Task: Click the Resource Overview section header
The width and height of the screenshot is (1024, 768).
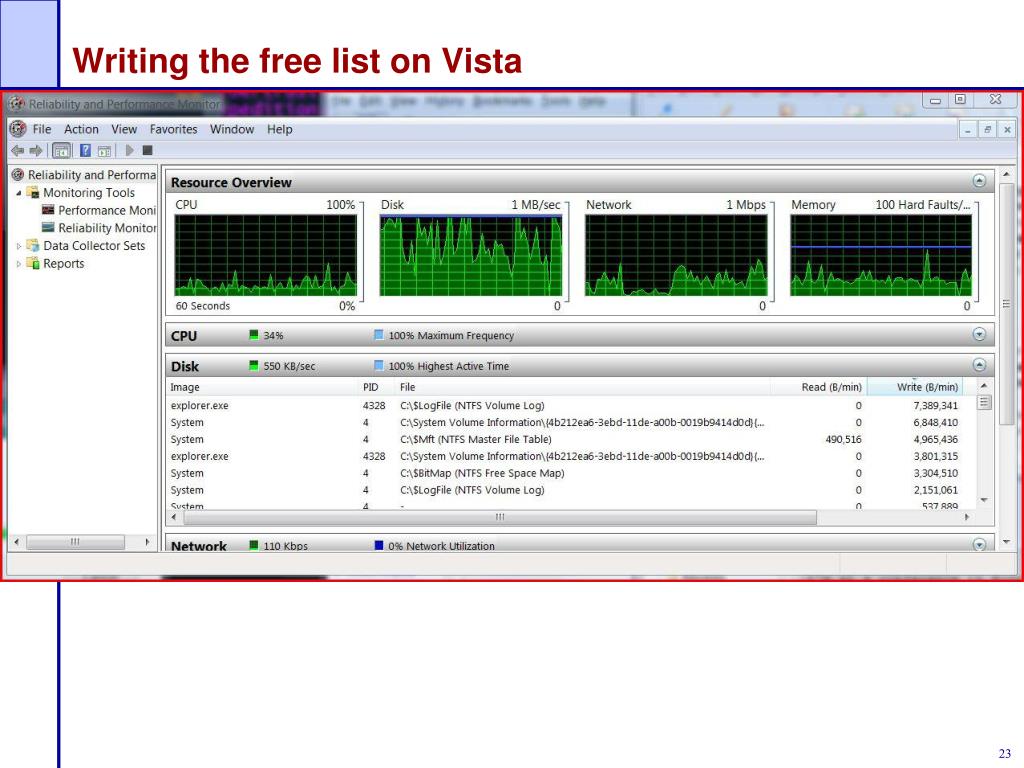Action: click(580, 182)
